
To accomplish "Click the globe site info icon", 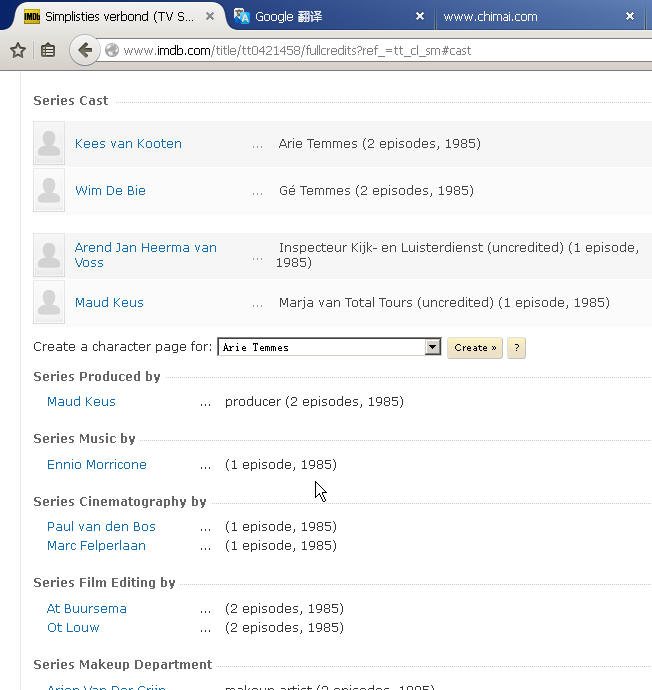I will coord(112,51).
